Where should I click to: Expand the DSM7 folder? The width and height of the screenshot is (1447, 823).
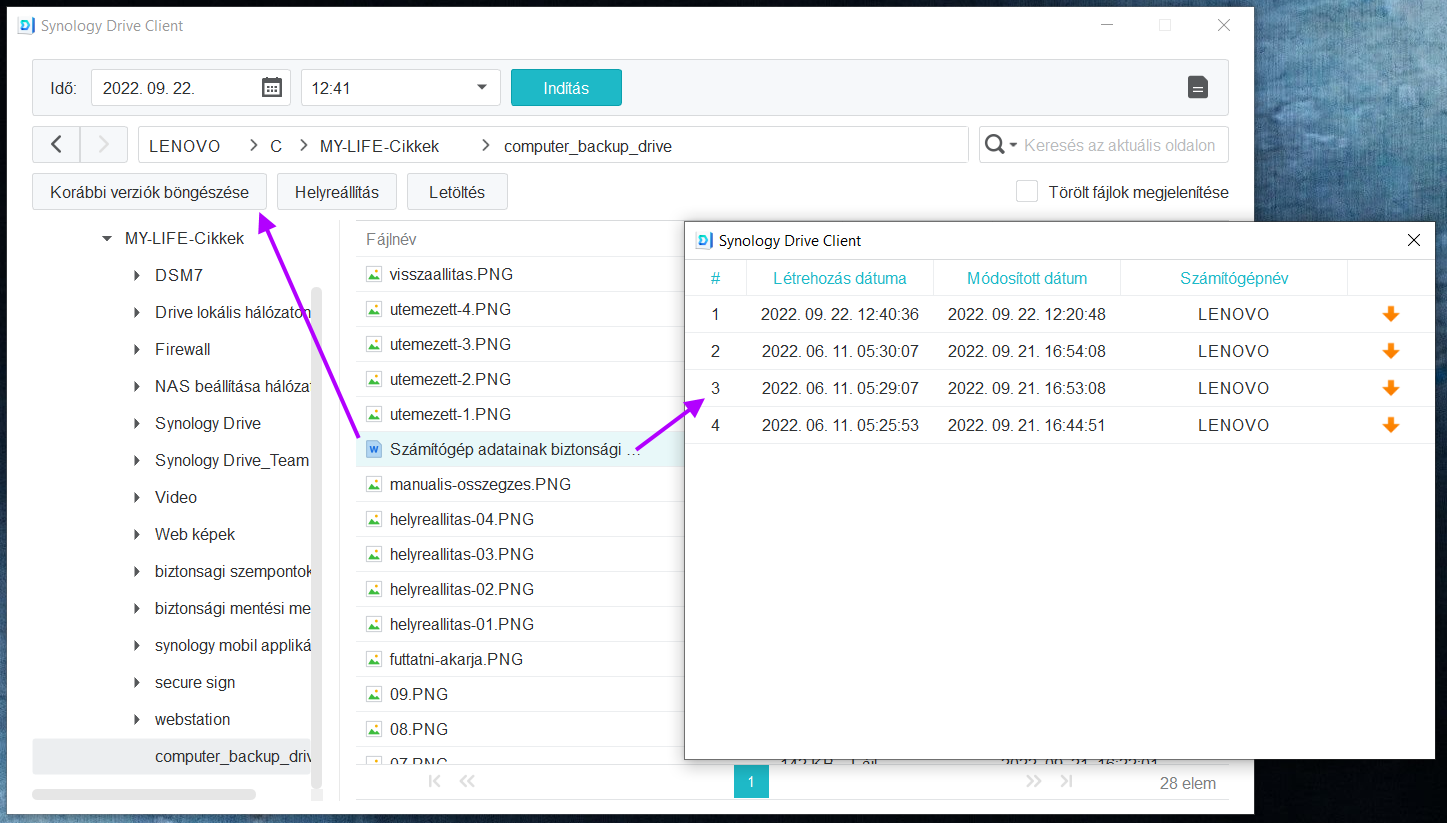[x=137, y=276]
